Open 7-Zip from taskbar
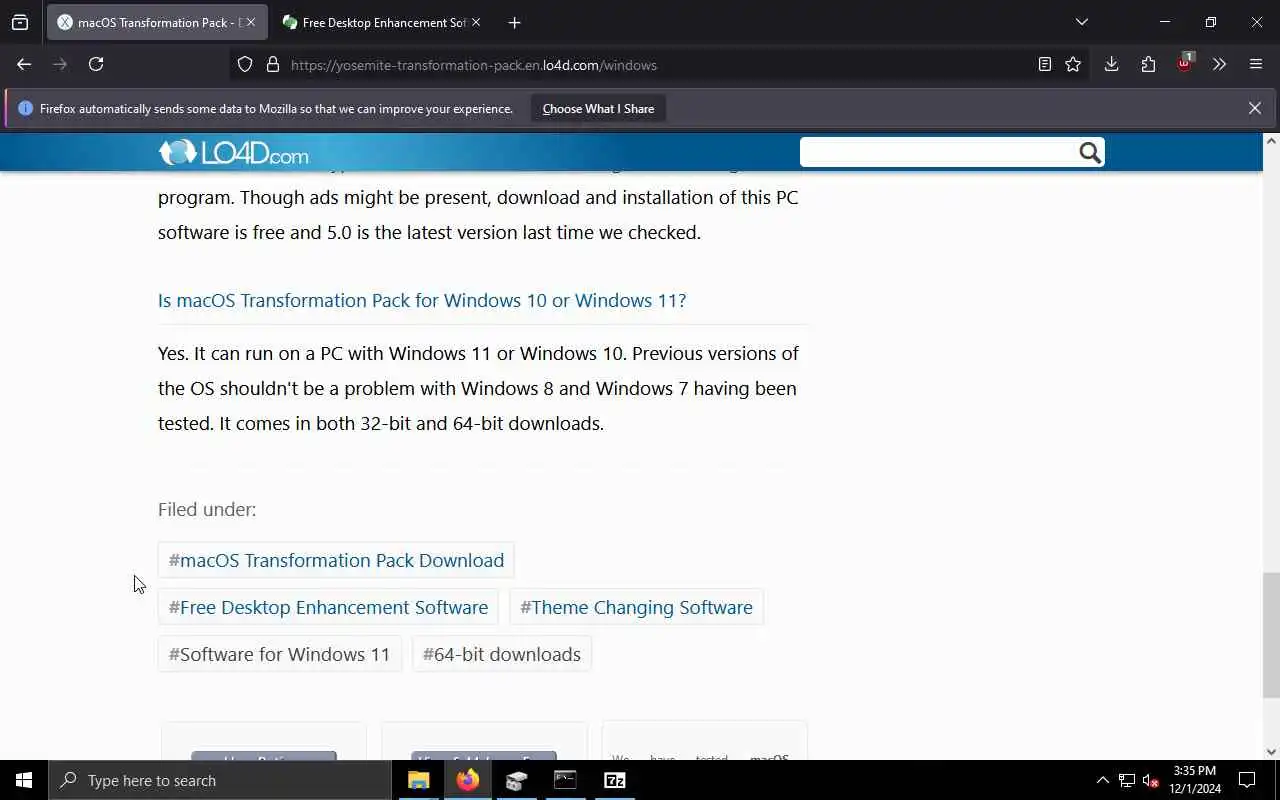This screenshot has width=1280, height=800. (x=614, y=780)
